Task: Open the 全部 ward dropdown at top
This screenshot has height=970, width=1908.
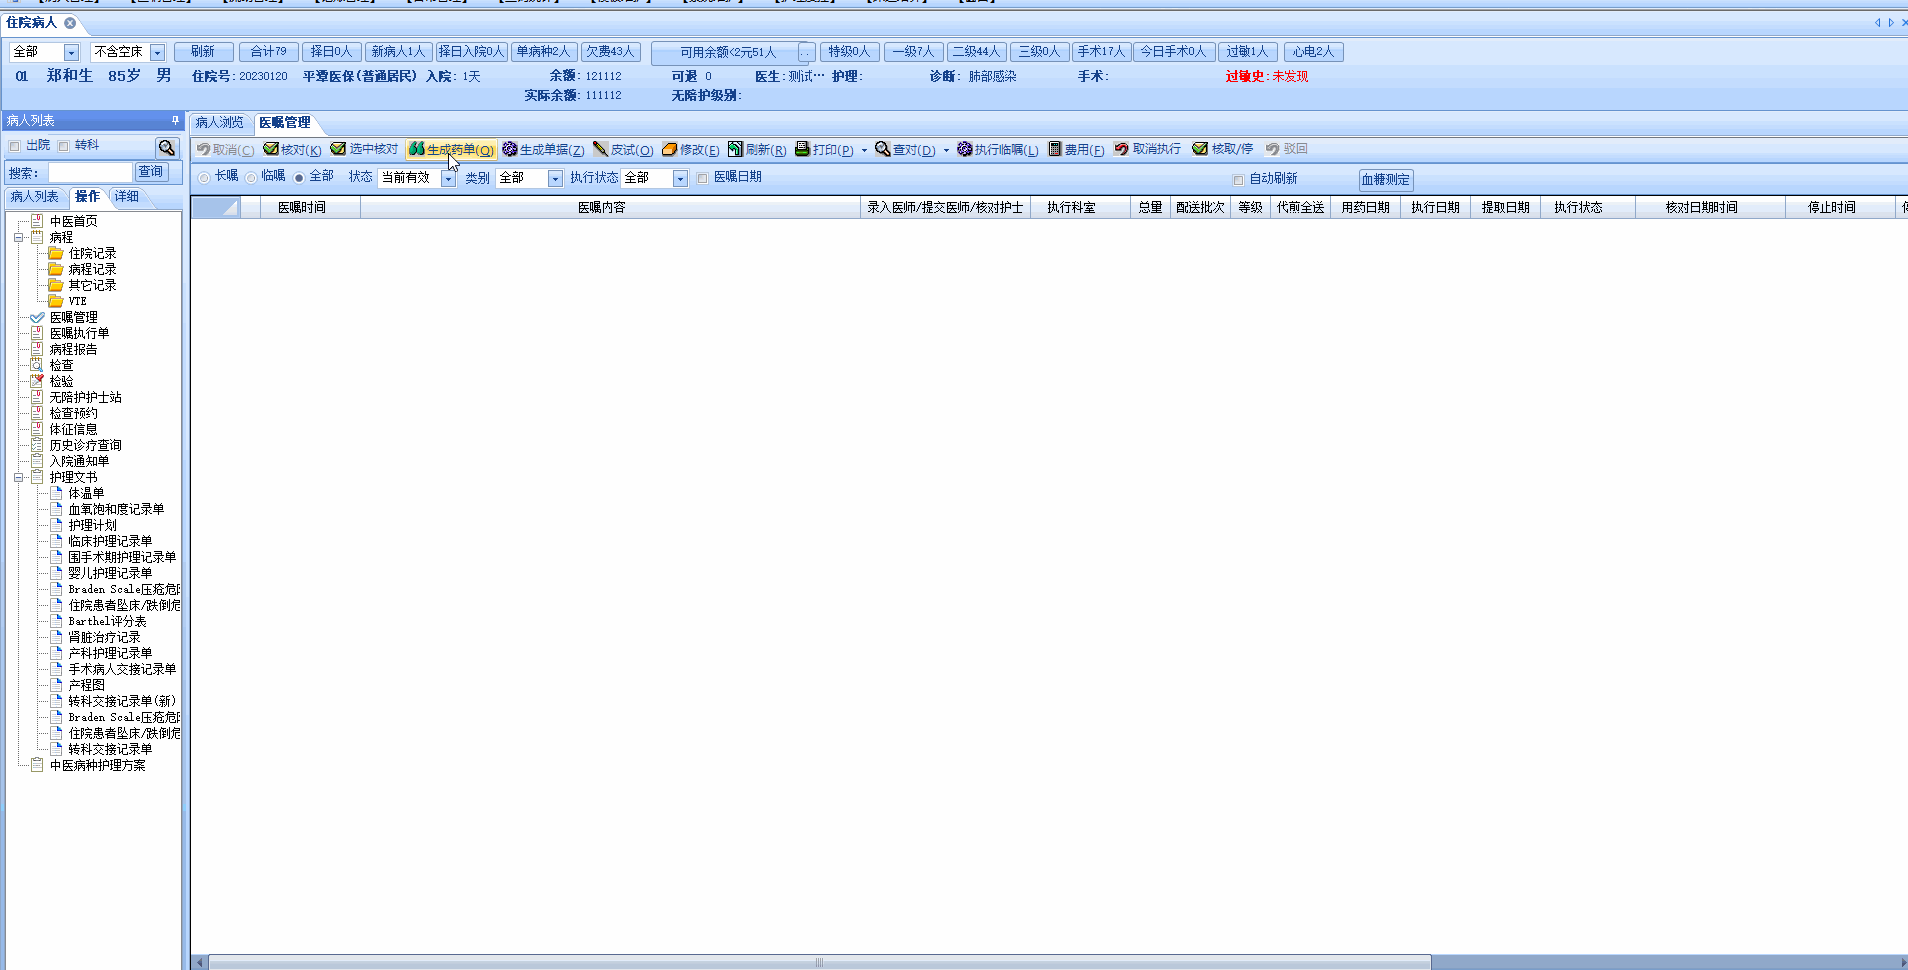Action: 71,52
